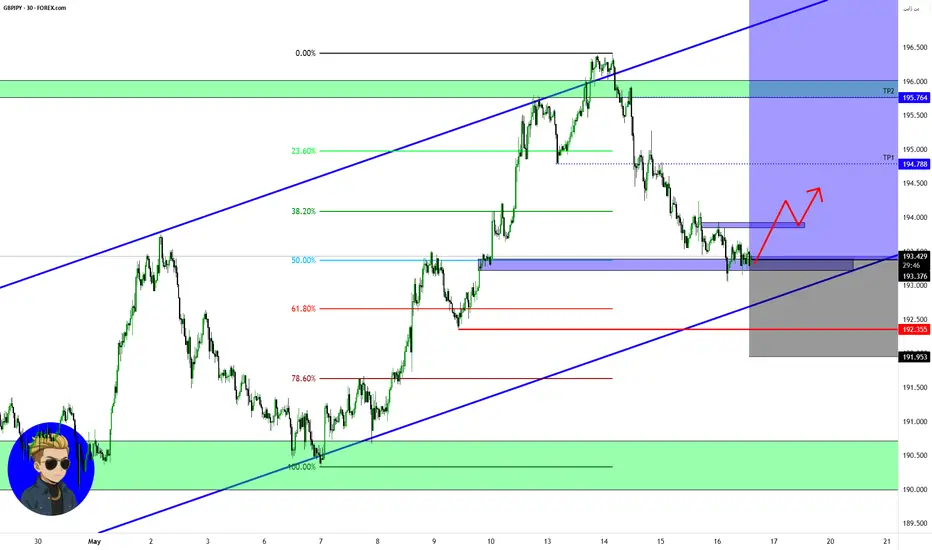This screenshot has height=550, width=932.
Task: Click the TP2 target label
Action: (888, 91)
